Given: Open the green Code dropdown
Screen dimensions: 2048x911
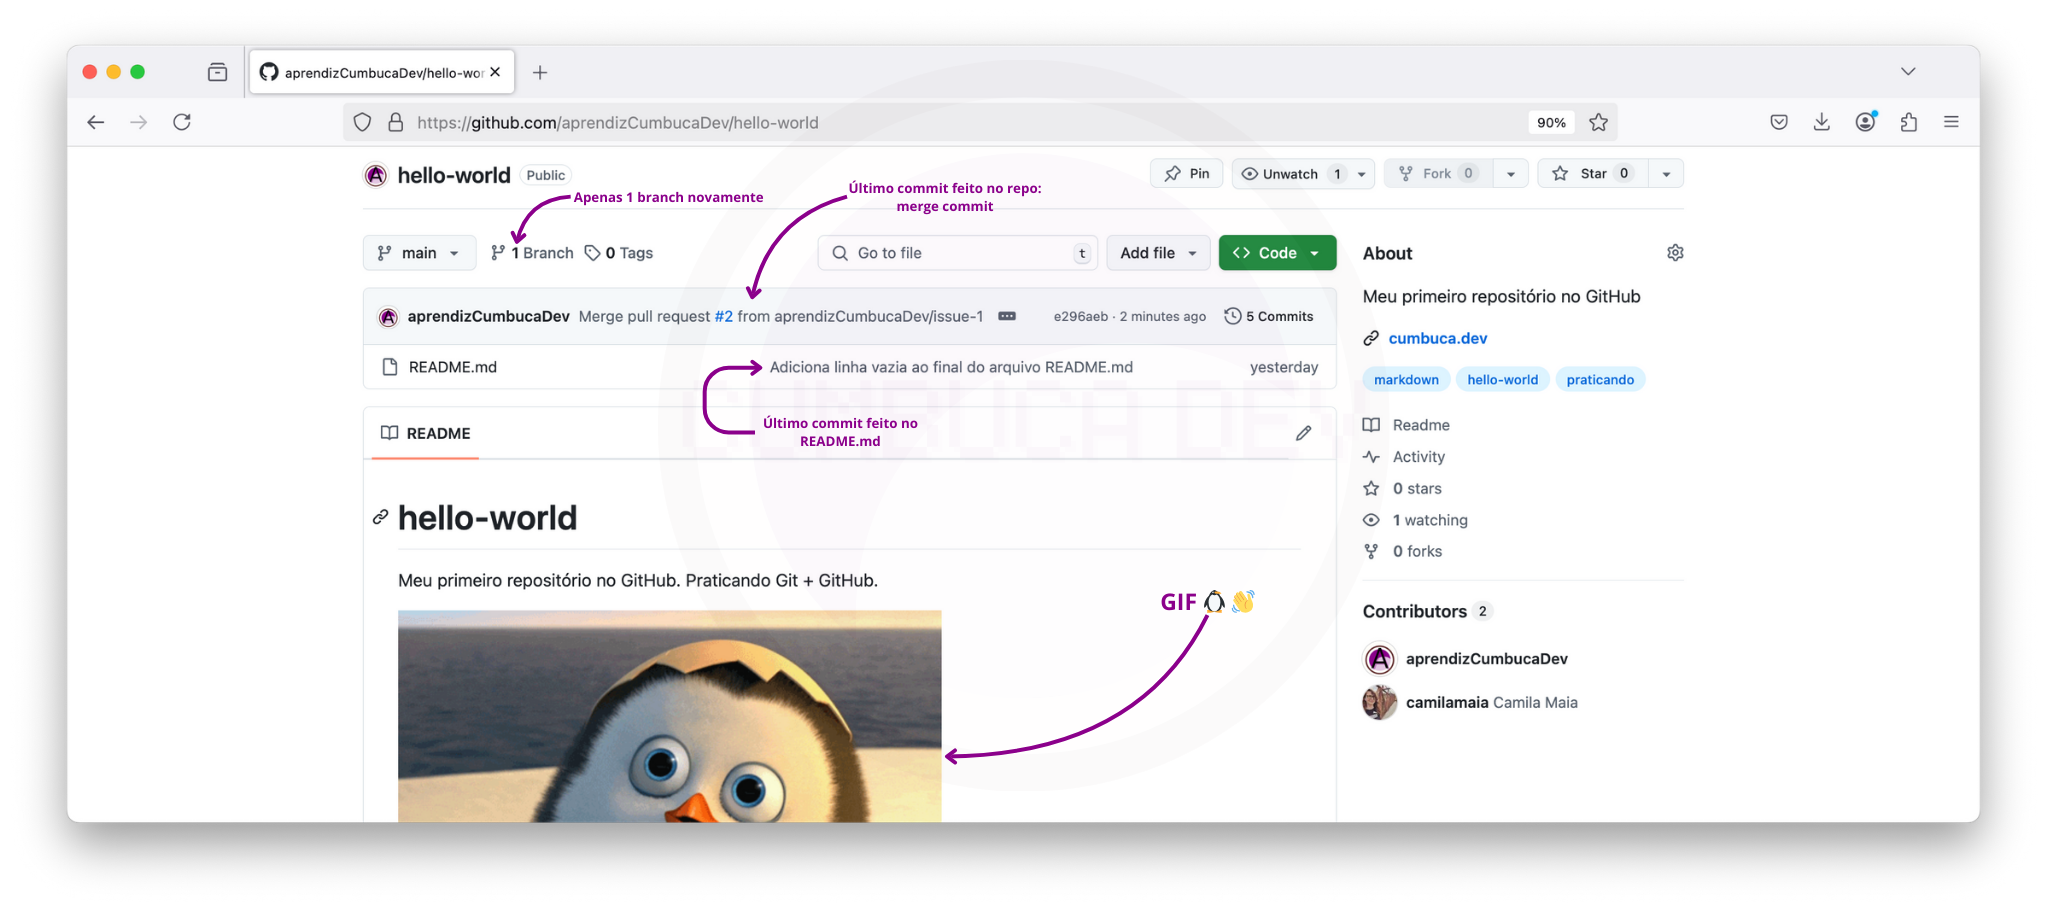Looking at the screenshot, I should point(1277,253).
